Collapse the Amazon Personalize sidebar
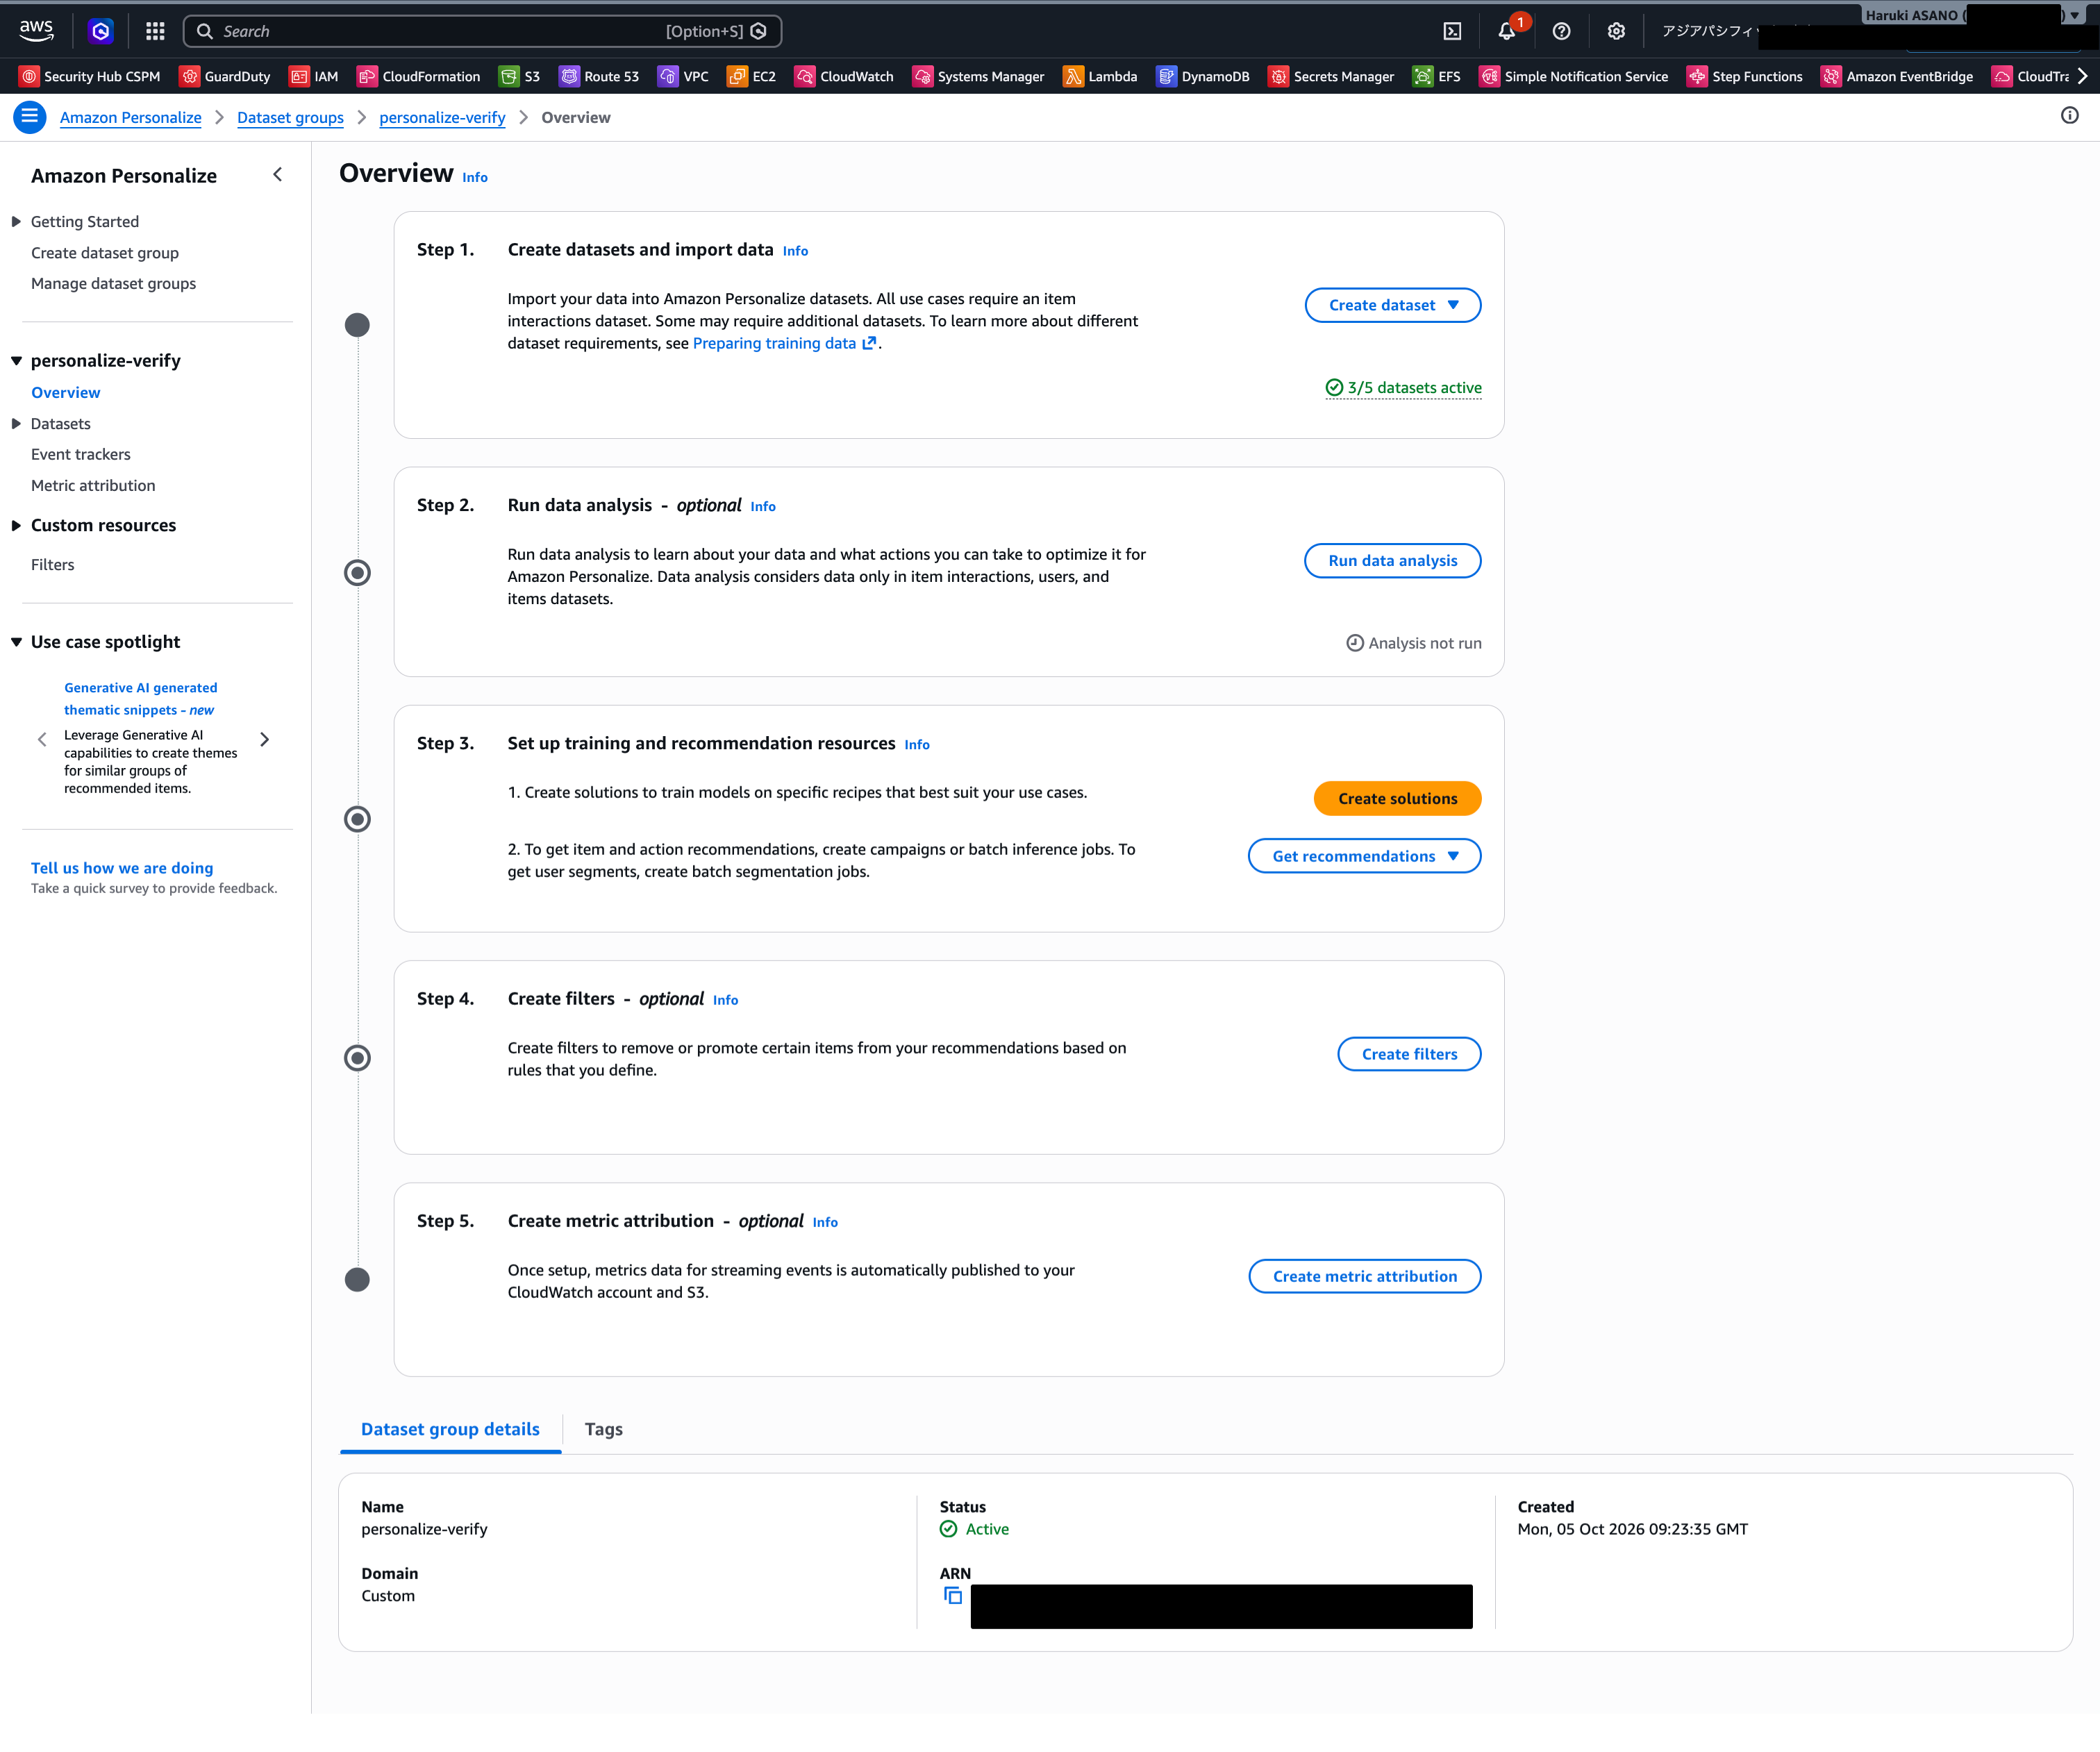This screenshot has width=2100, height=1752. 278,175
